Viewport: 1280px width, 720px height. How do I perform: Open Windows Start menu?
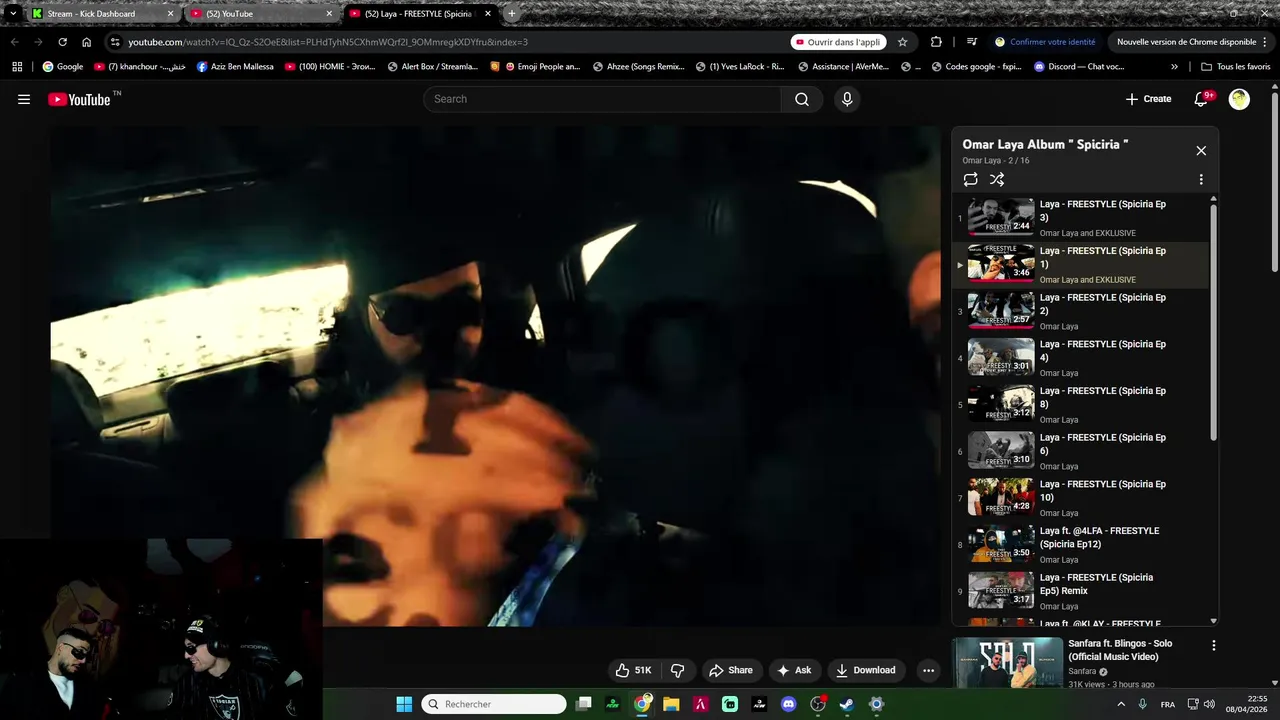(404, 704)
